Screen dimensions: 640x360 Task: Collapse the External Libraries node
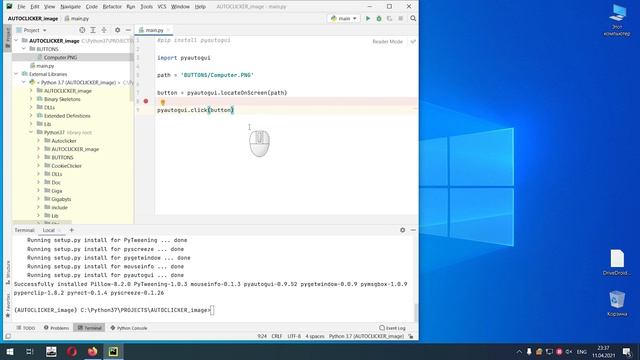pos(16,74)
